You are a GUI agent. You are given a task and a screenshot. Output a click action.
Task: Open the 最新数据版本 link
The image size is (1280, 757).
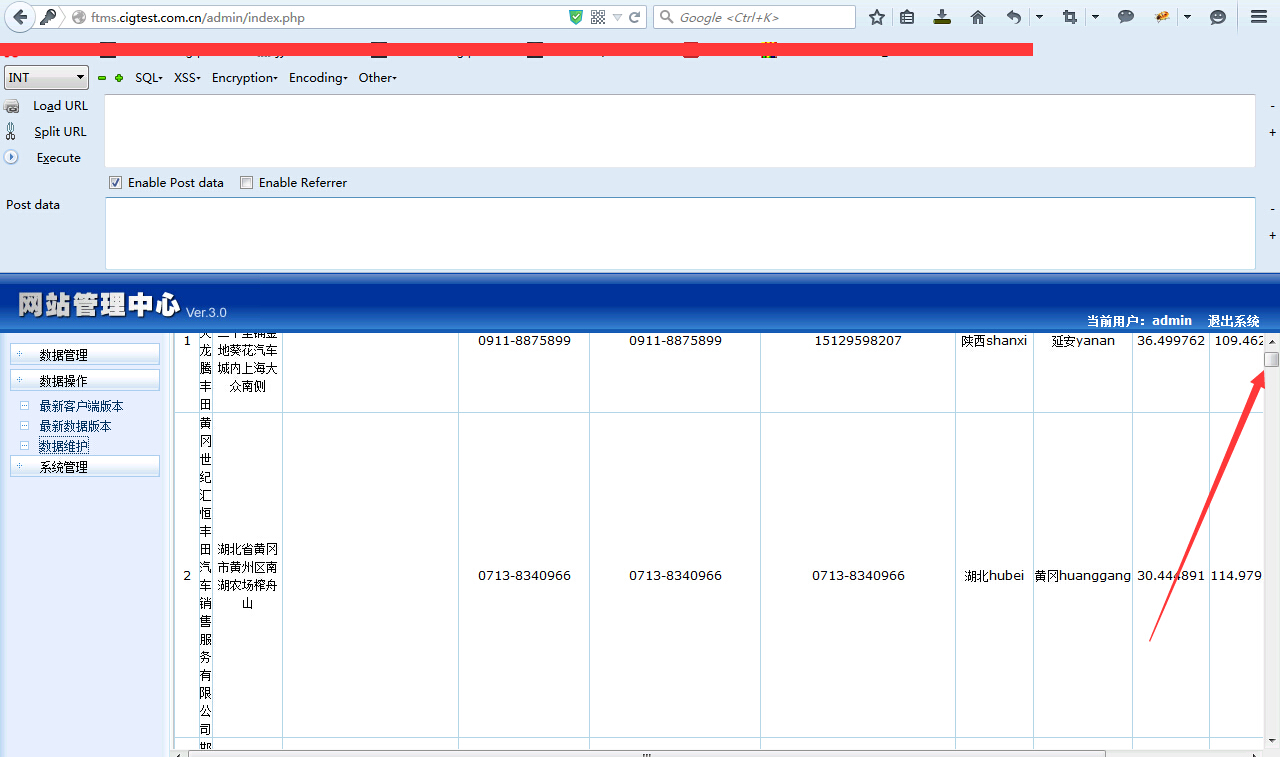tap(75, 426)
